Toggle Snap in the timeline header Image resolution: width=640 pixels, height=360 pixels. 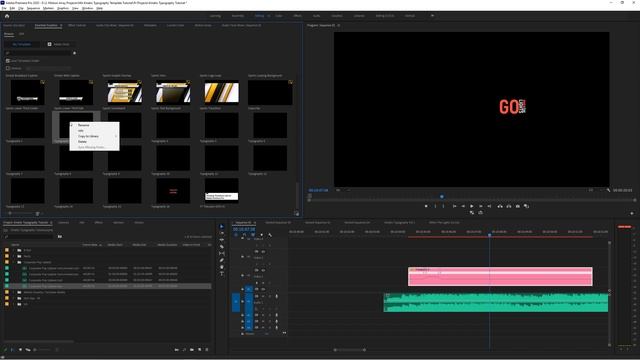(x=244, y=235)
